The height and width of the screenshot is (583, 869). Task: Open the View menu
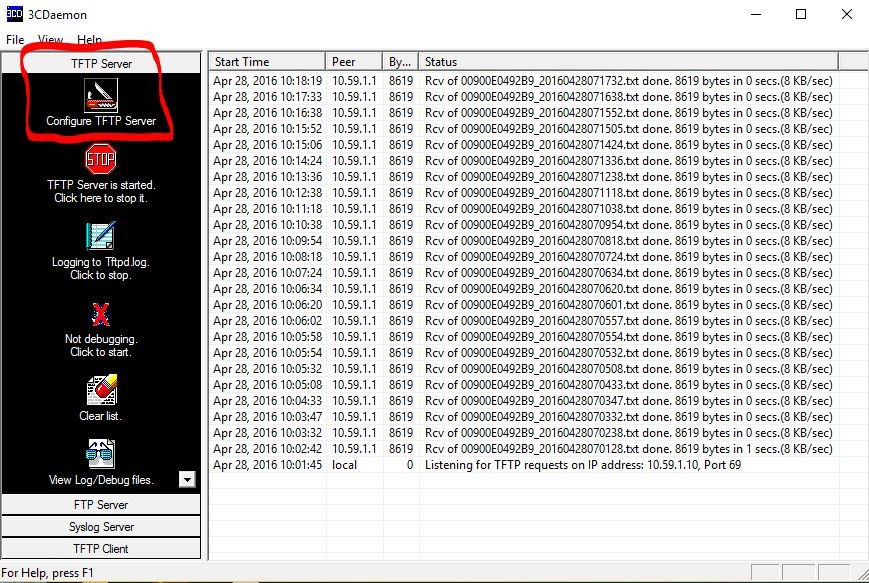click(x=50, y=40)
